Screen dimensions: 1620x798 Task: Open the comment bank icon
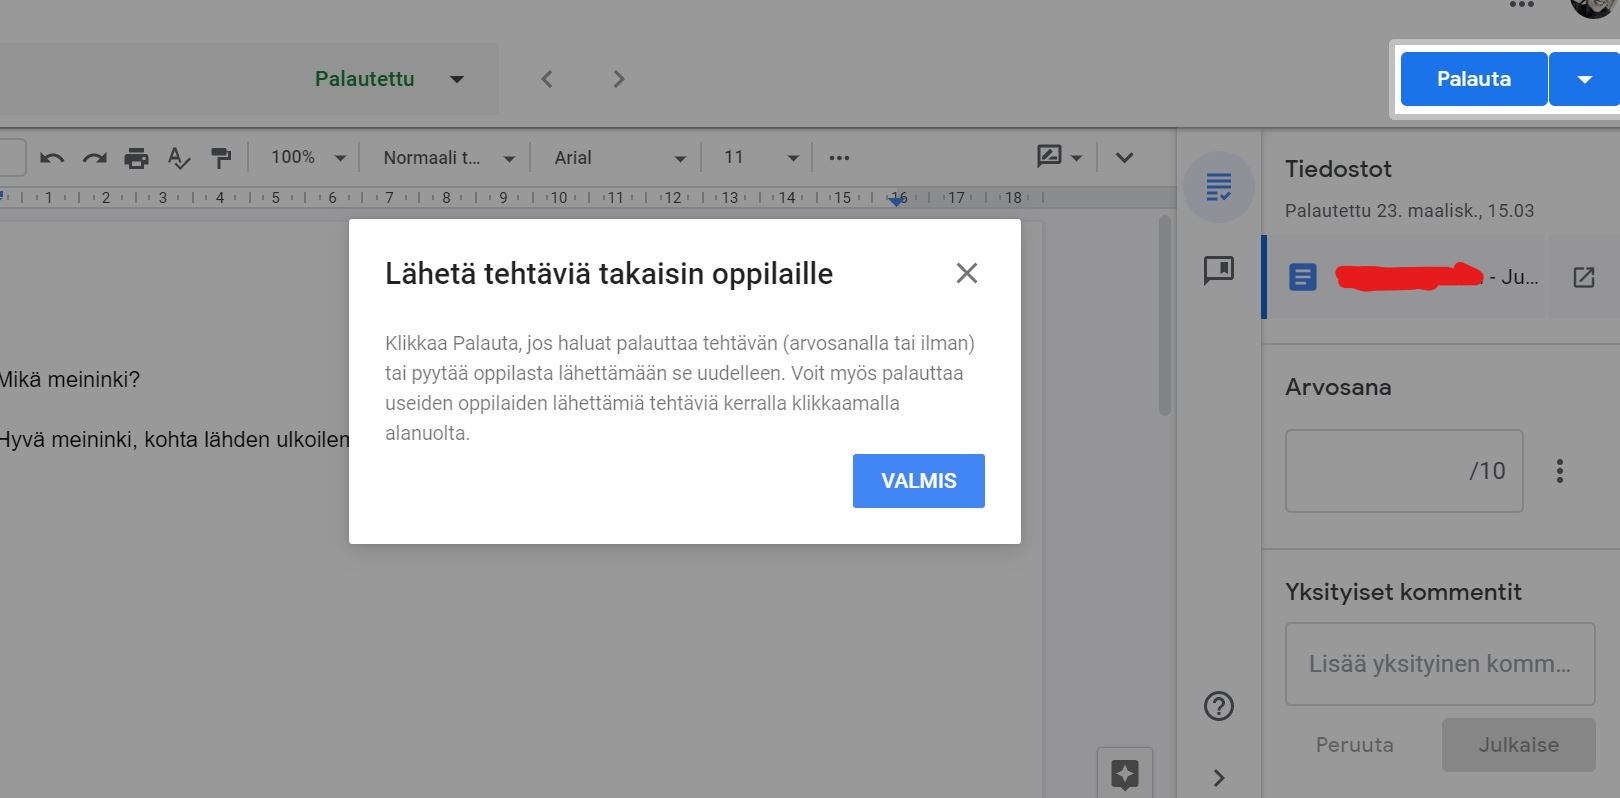(1218, 270)
